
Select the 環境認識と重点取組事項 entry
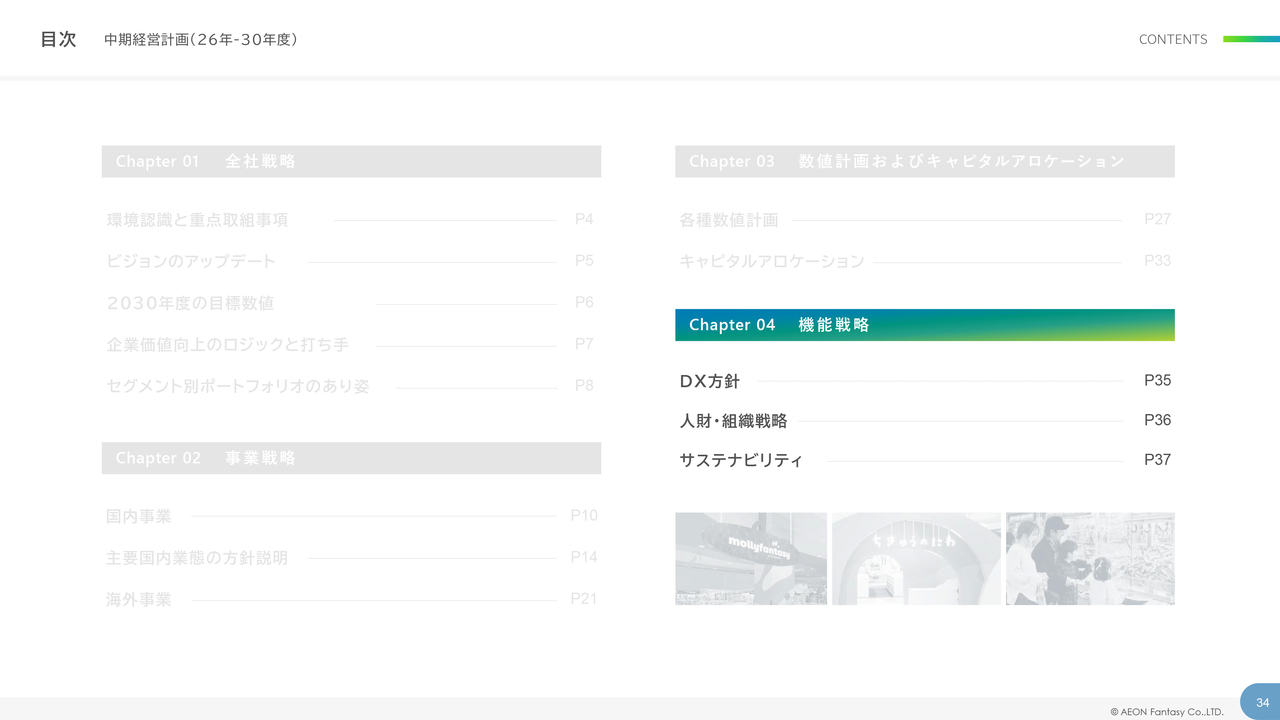coord(197,220)
